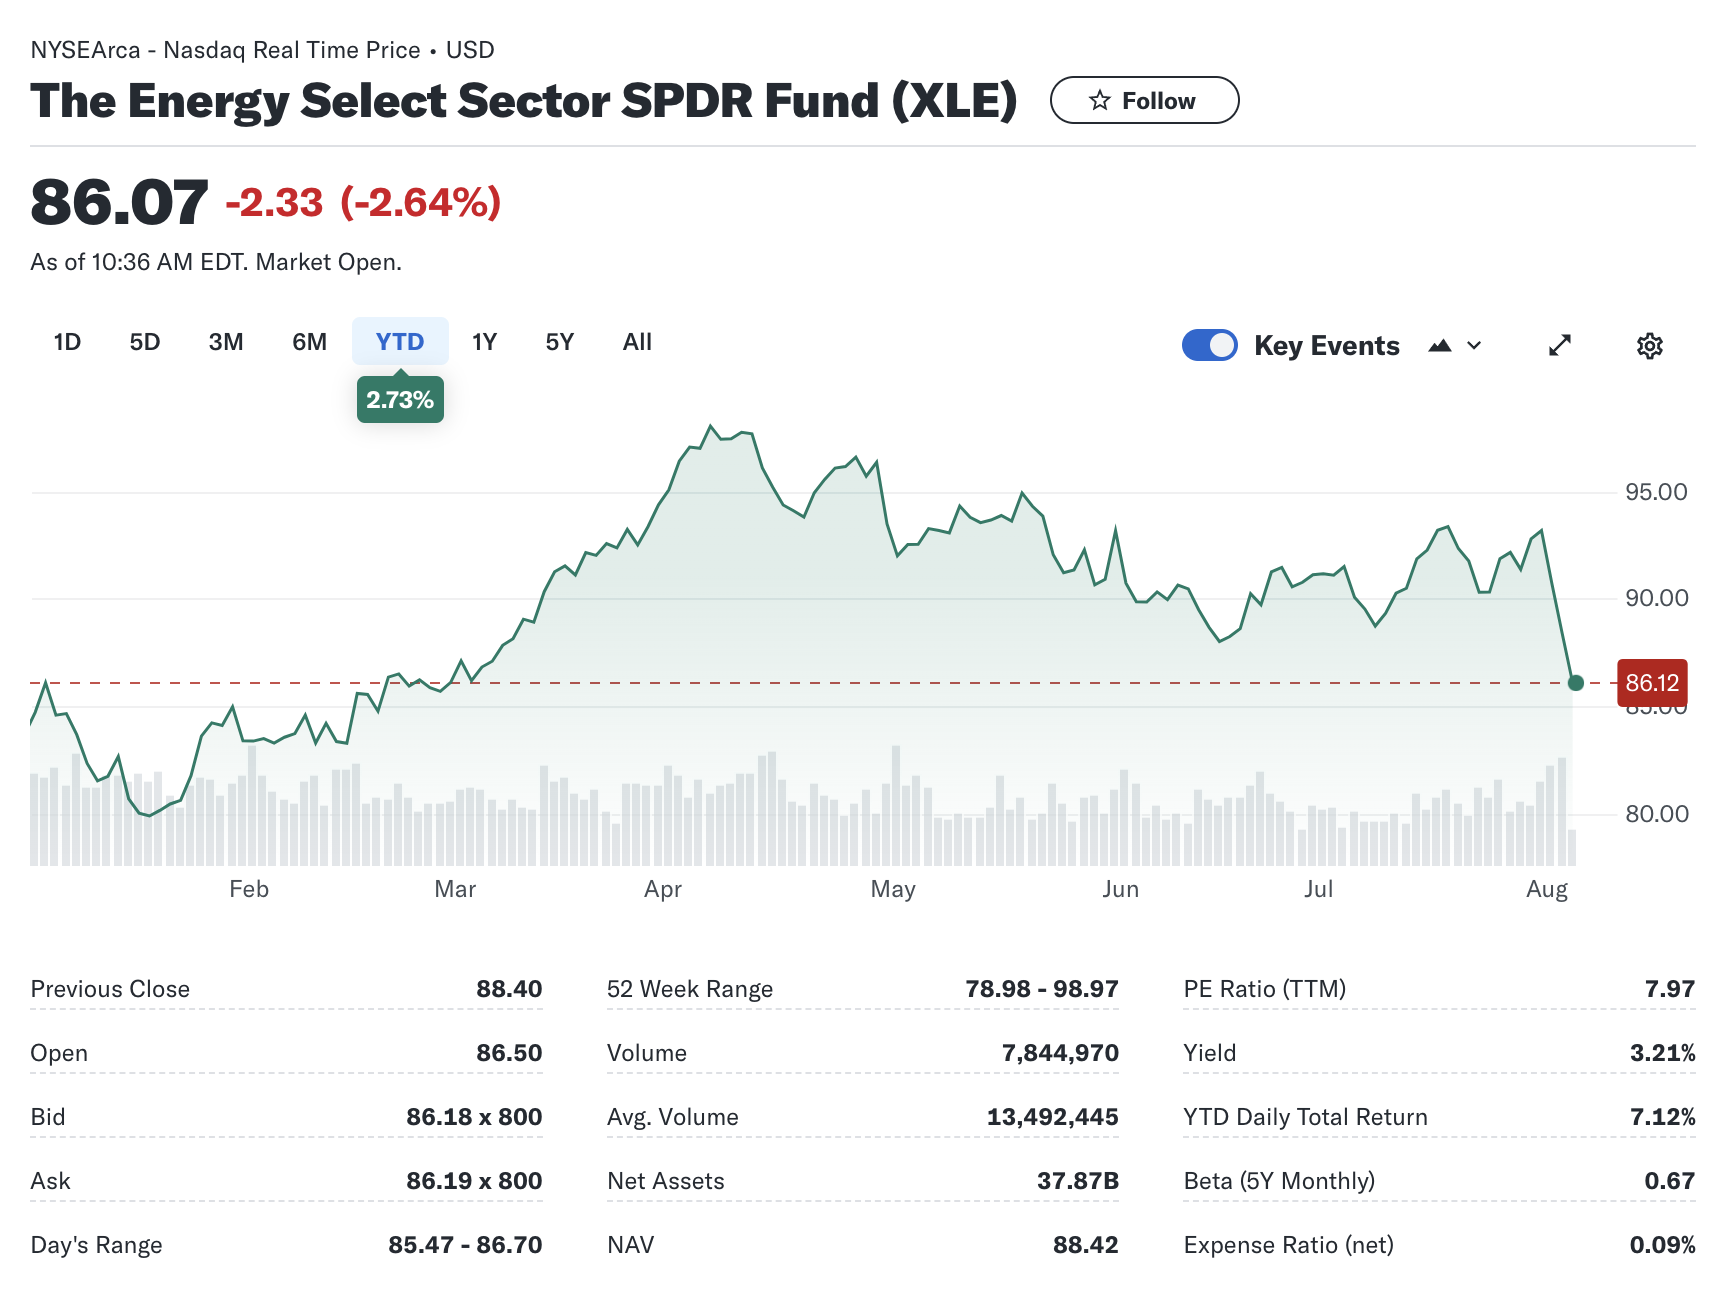
Task: Click Day's Range value 85.47 - 86.70
Action: click(x=465, y=1245)
